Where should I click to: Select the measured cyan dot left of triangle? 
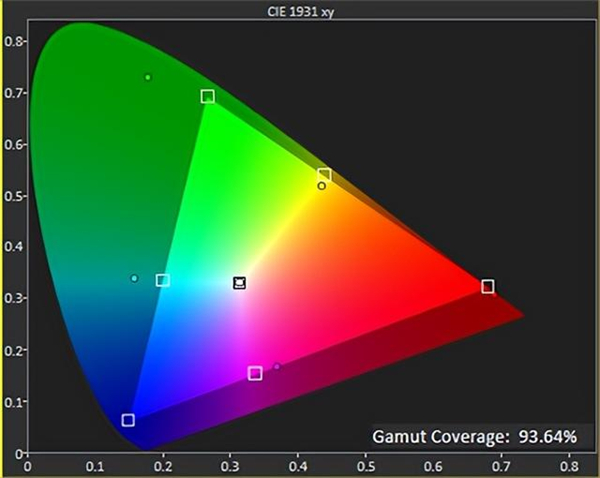tap(134, 278)
